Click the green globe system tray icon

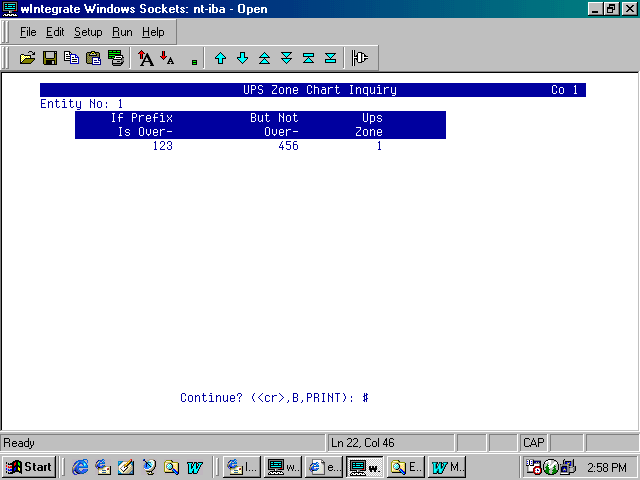click(x=551, y=467)
